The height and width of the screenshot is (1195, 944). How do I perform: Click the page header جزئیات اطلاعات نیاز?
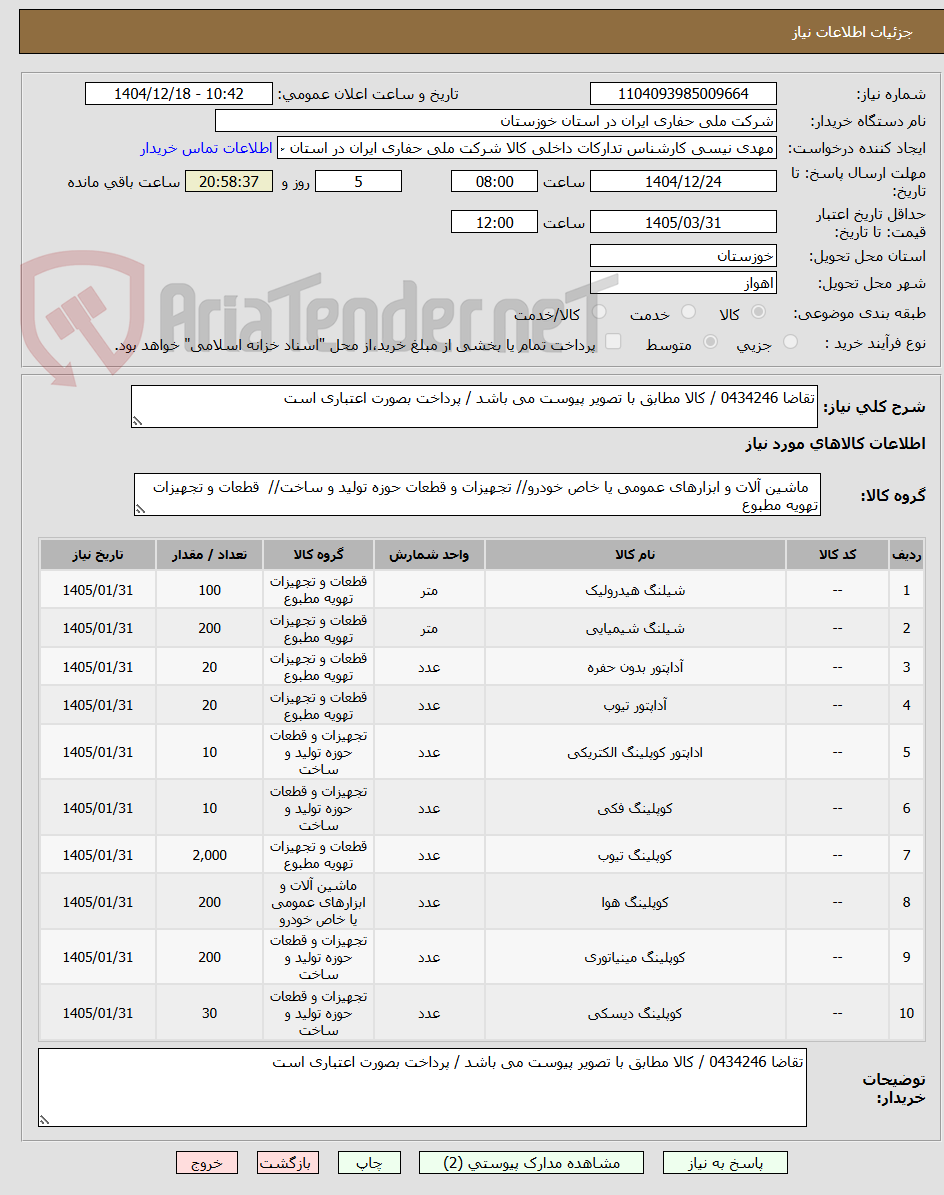[x=852, y=32]
